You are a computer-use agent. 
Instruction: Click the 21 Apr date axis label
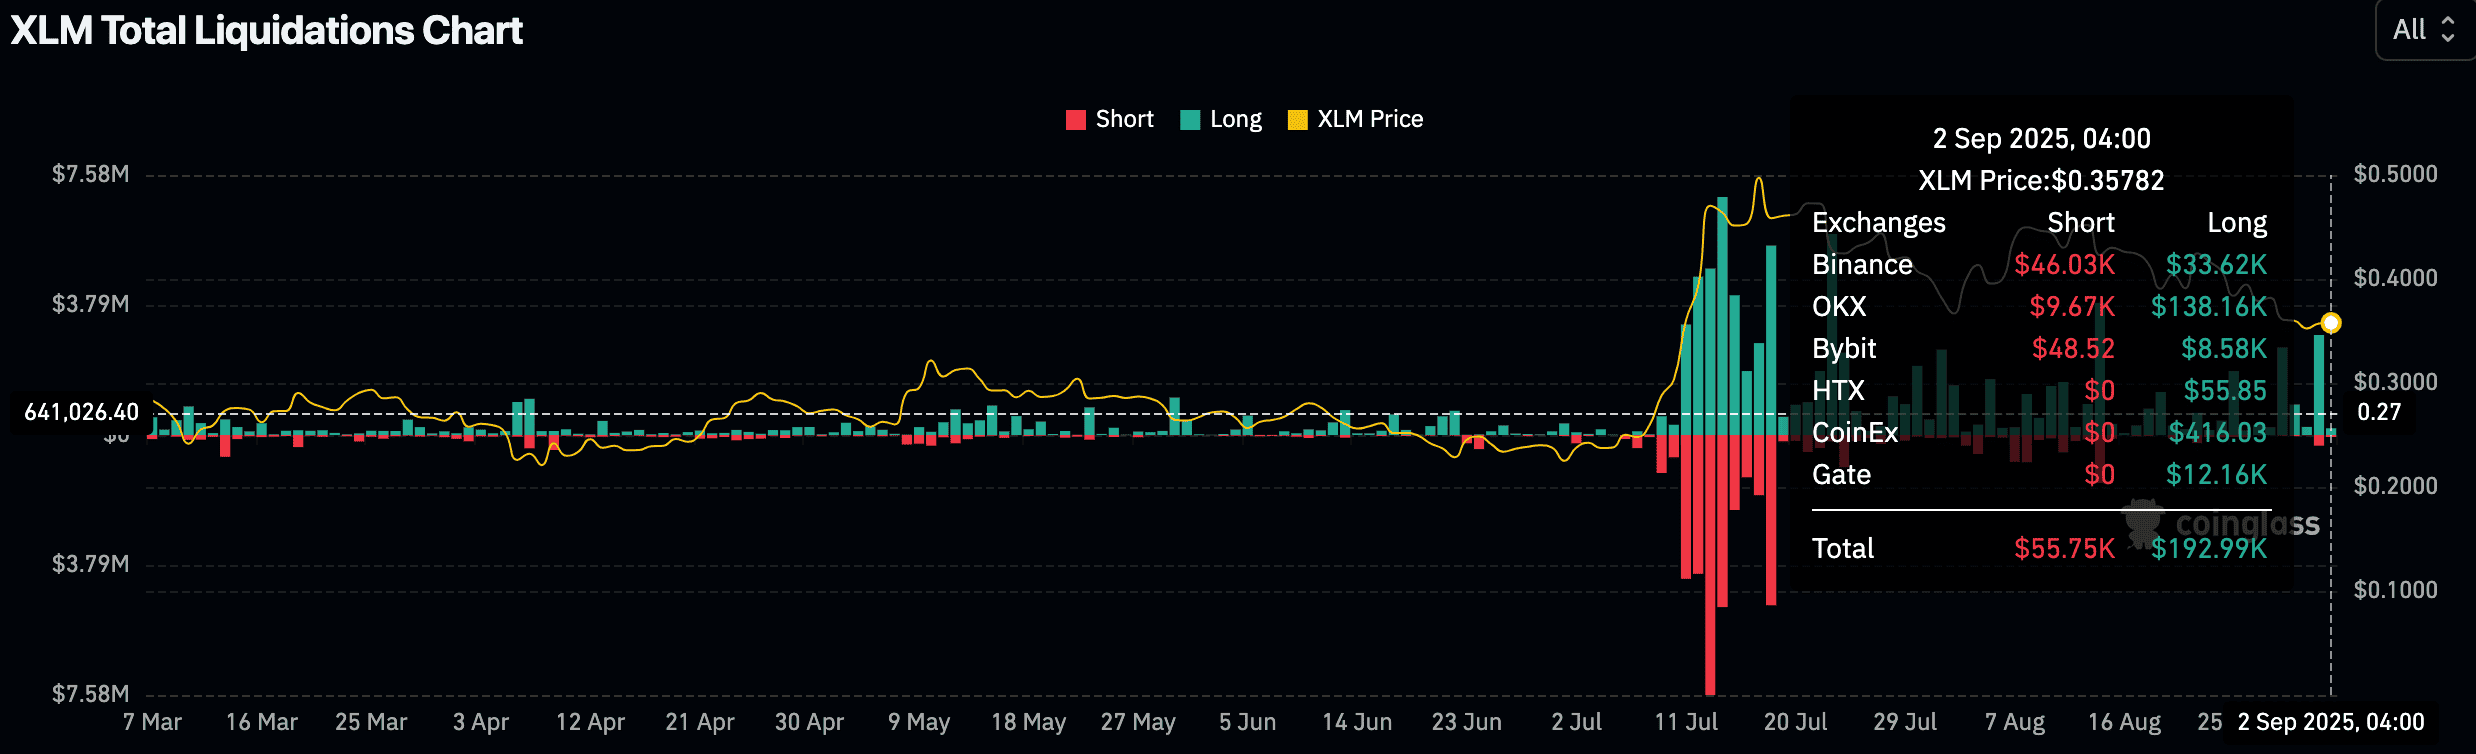coord(700,722)
